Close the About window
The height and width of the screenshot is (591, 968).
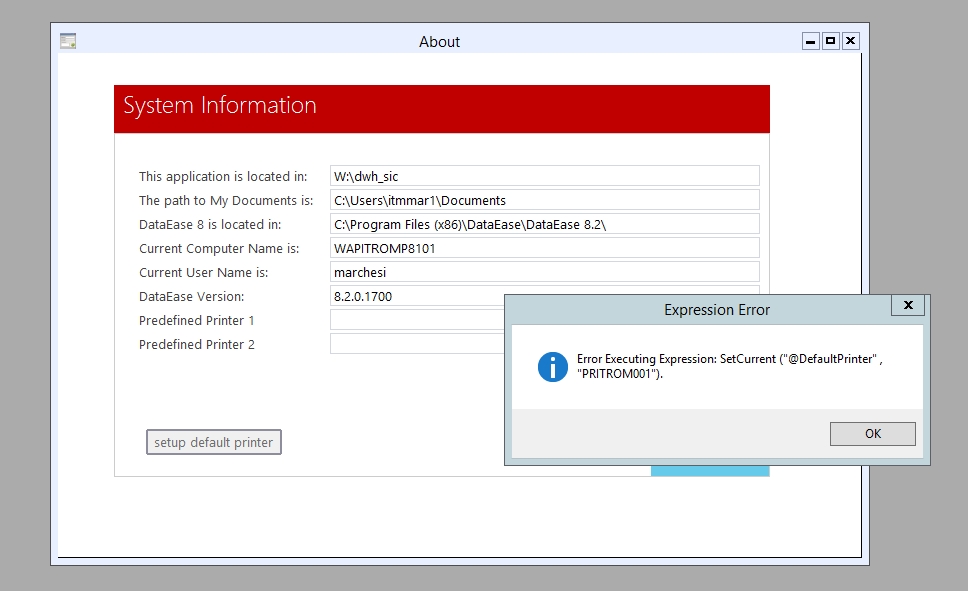850,41
